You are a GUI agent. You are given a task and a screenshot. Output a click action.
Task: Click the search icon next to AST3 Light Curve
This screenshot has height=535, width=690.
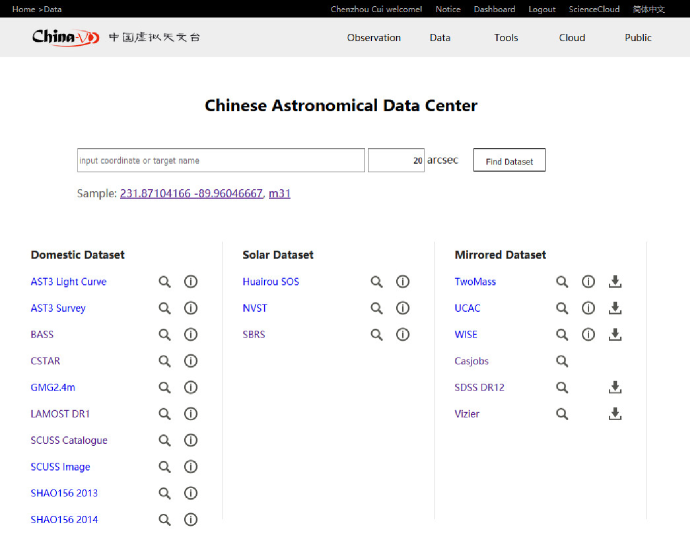click(x=165, y=282)
